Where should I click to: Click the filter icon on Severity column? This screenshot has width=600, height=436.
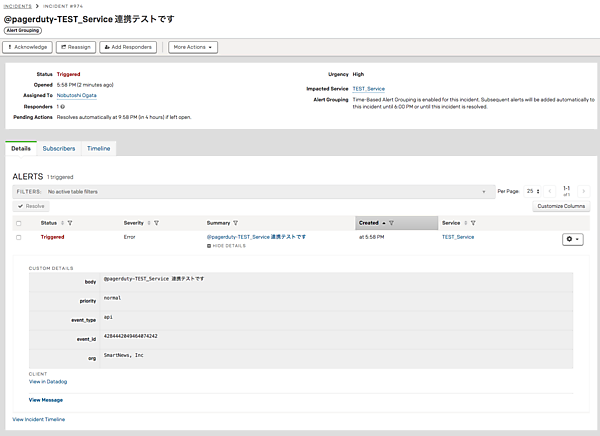pyautogui.click(x=157, y=223)
